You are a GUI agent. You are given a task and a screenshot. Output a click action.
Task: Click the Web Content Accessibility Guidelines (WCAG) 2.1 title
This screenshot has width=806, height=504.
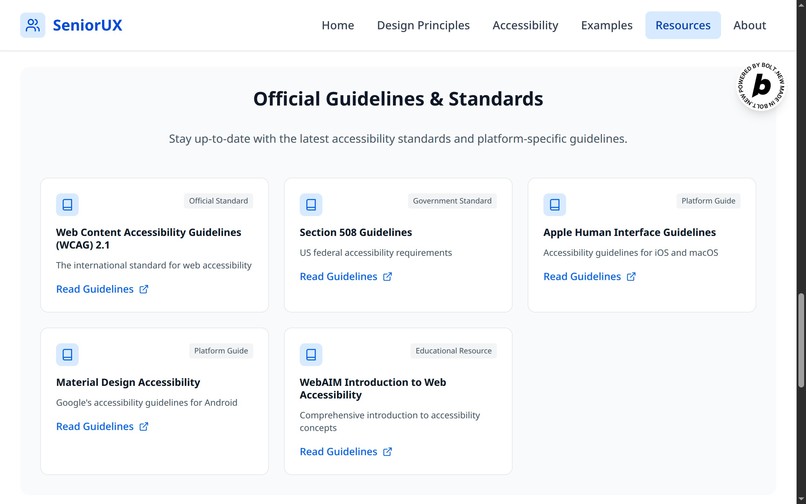[x=149, y=239]
